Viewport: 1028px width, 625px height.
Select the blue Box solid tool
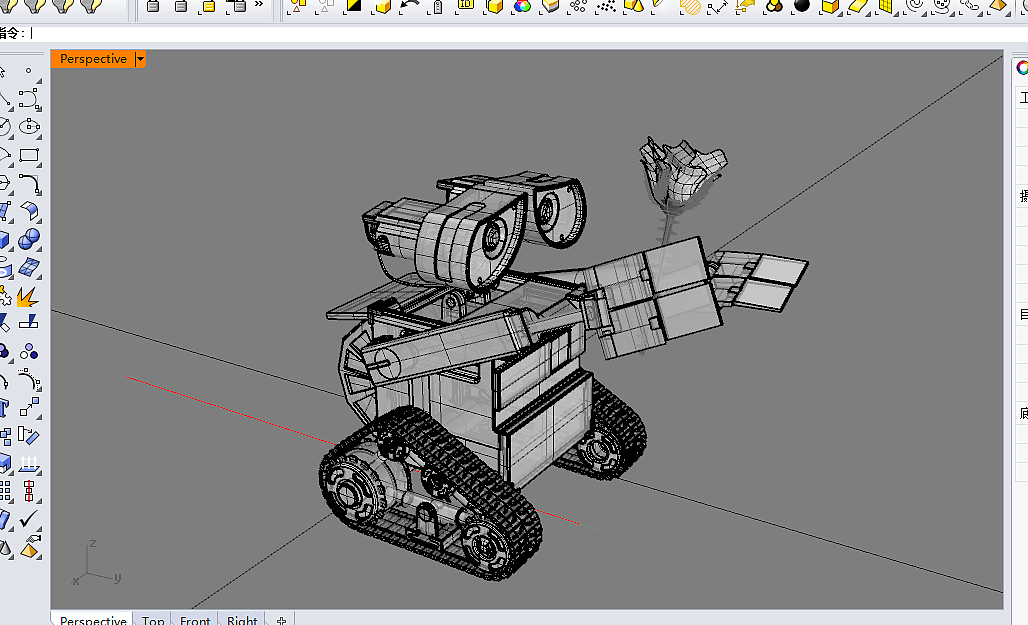coord(5,239)
